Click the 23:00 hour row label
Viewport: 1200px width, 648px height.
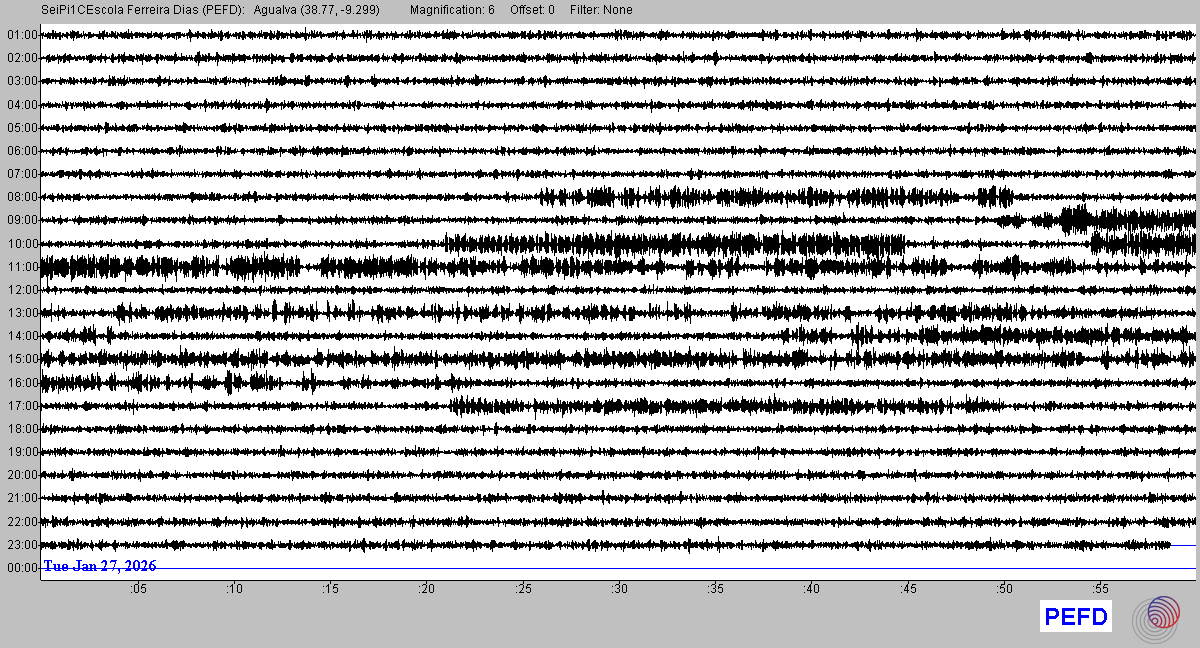(x=21, y=545)
